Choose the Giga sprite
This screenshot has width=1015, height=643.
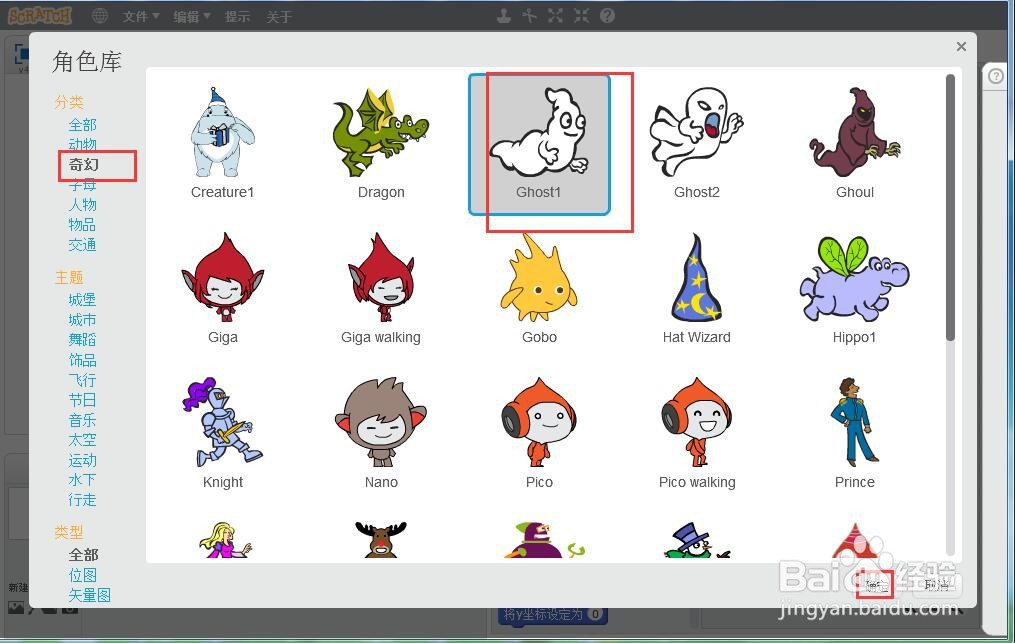click(223, 288)
